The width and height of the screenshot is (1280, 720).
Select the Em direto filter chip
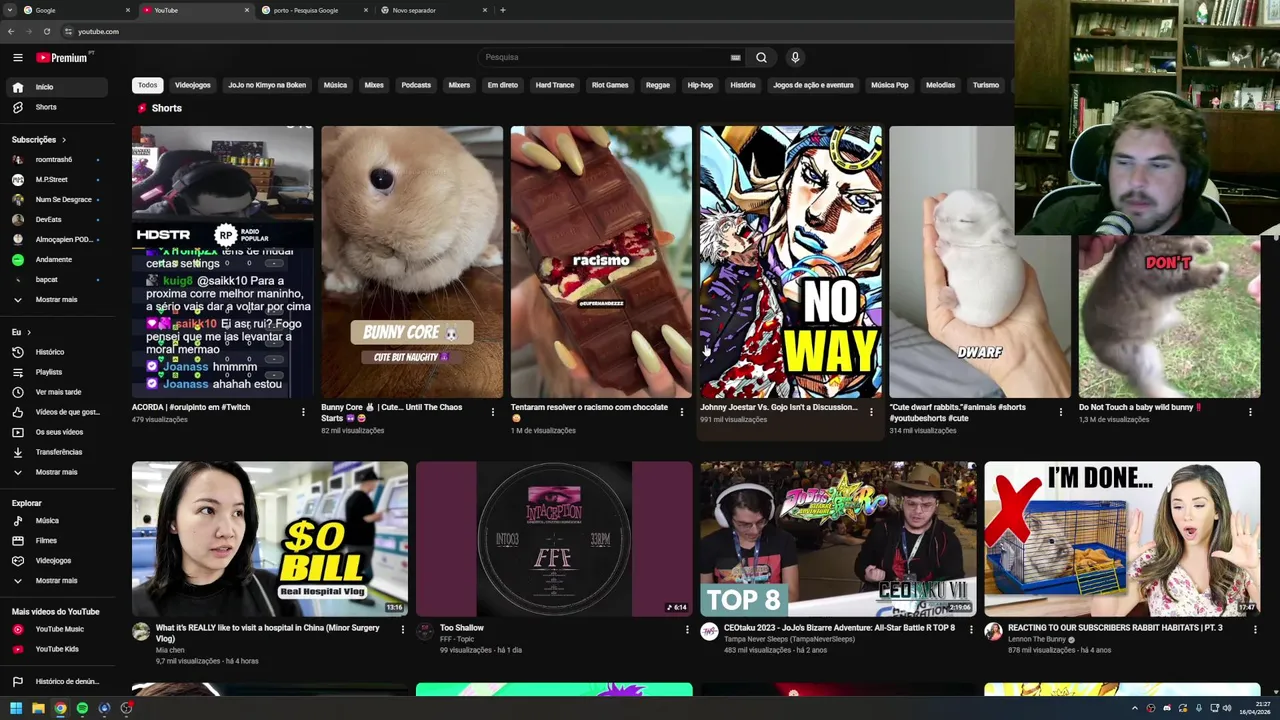coord(503,85)
